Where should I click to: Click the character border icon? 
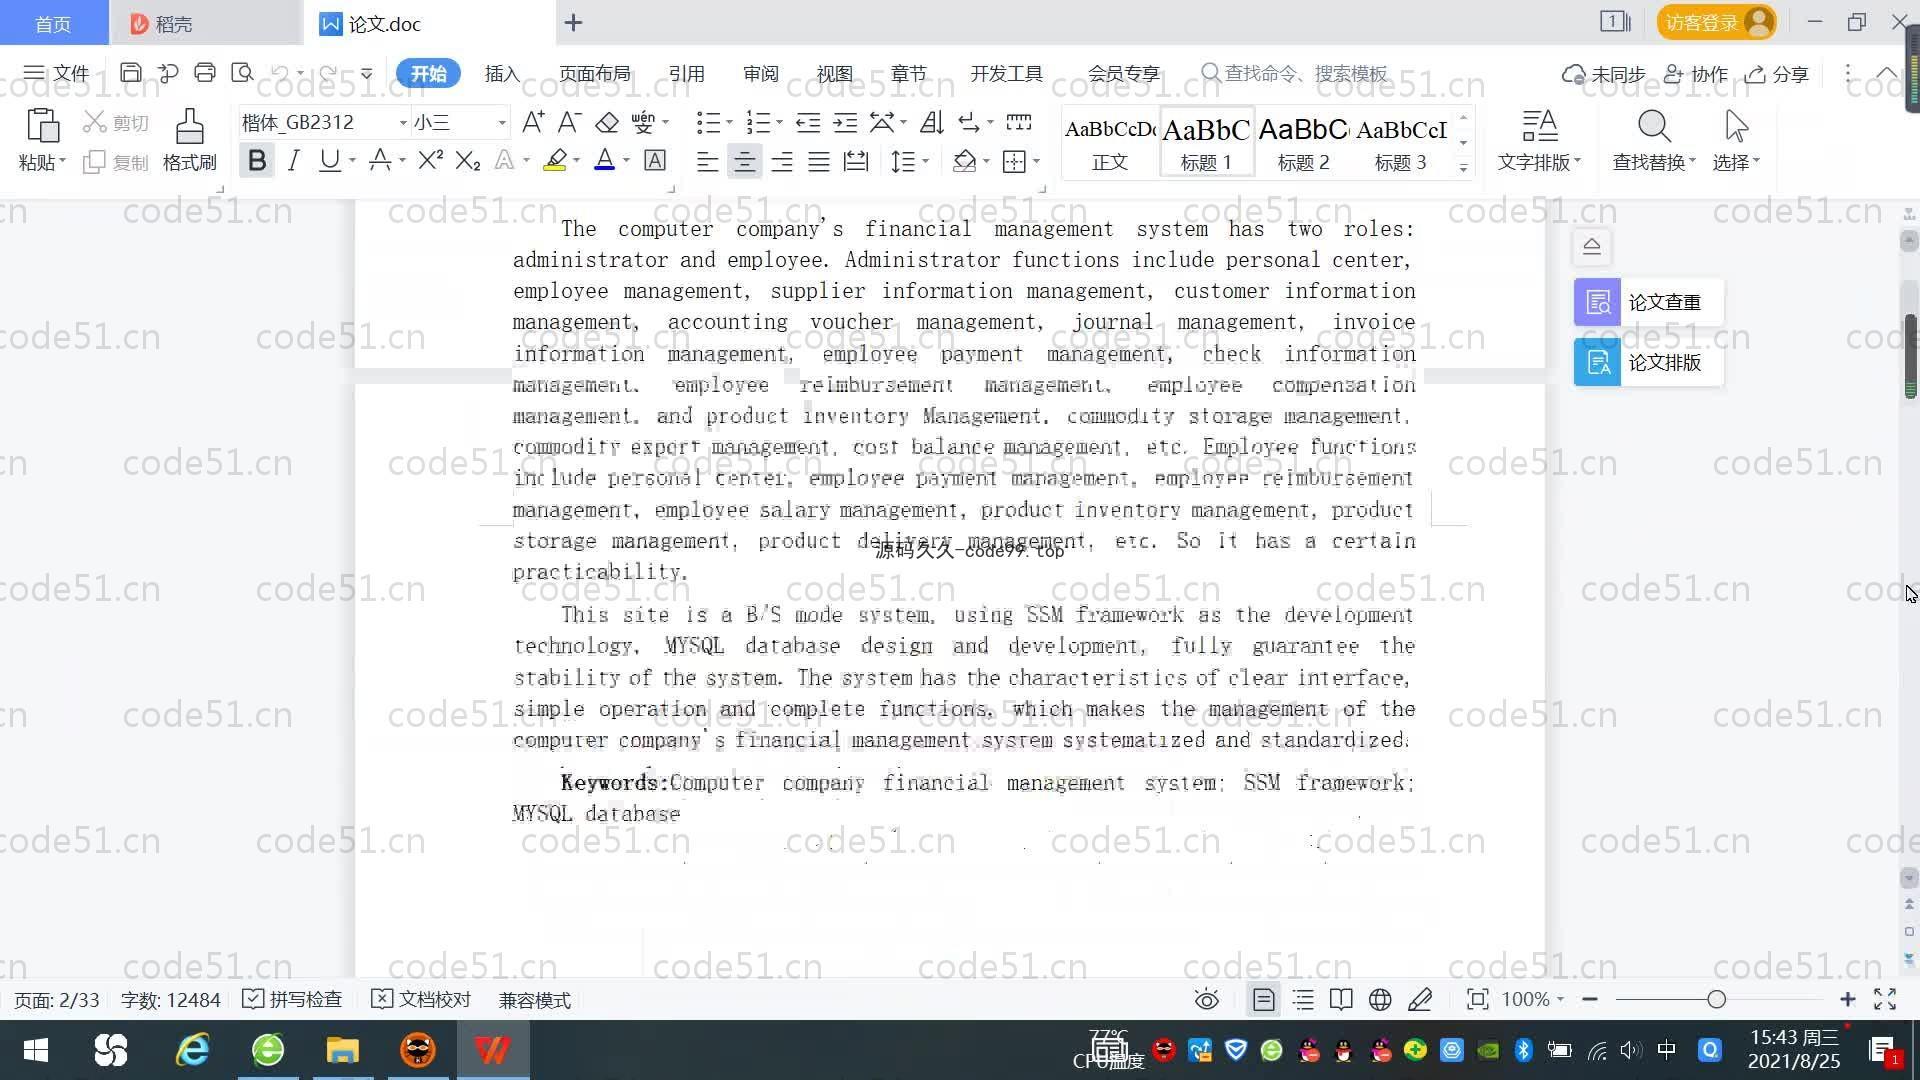point(654,160)
